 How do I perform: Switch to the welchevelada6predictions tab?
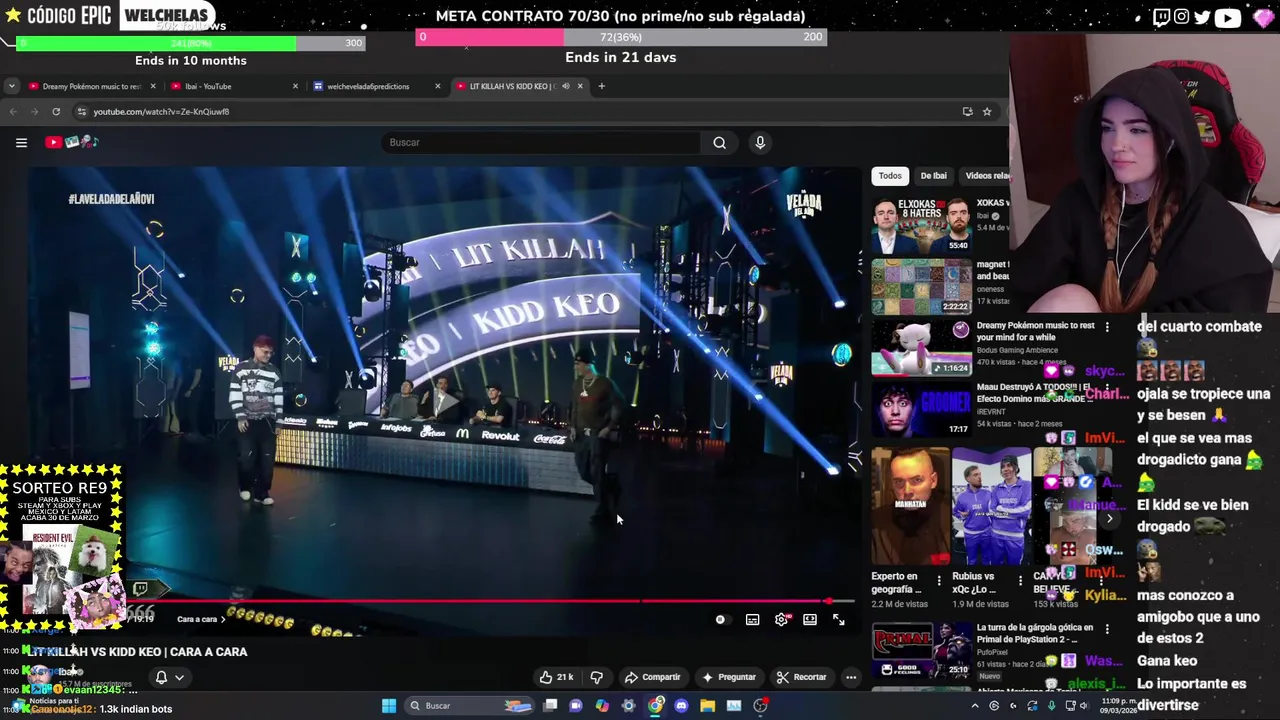click(x=375, y=86)
